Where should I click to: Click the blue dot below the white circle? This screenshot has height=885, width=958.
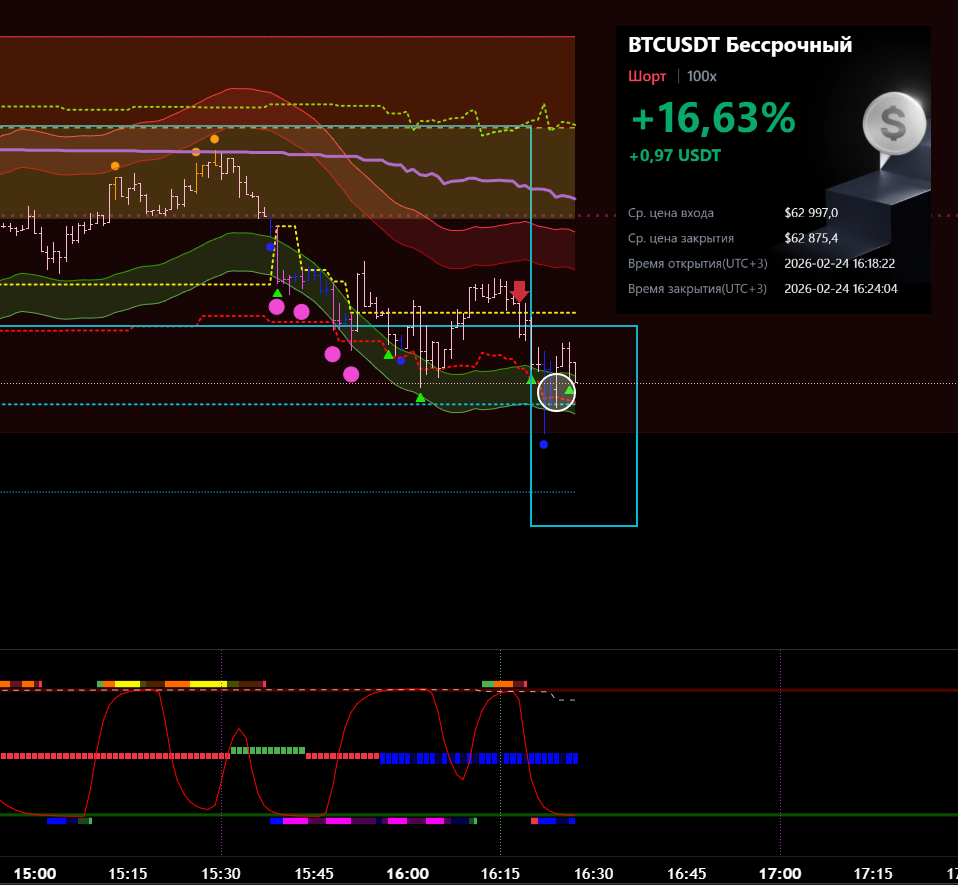[544, 444]
